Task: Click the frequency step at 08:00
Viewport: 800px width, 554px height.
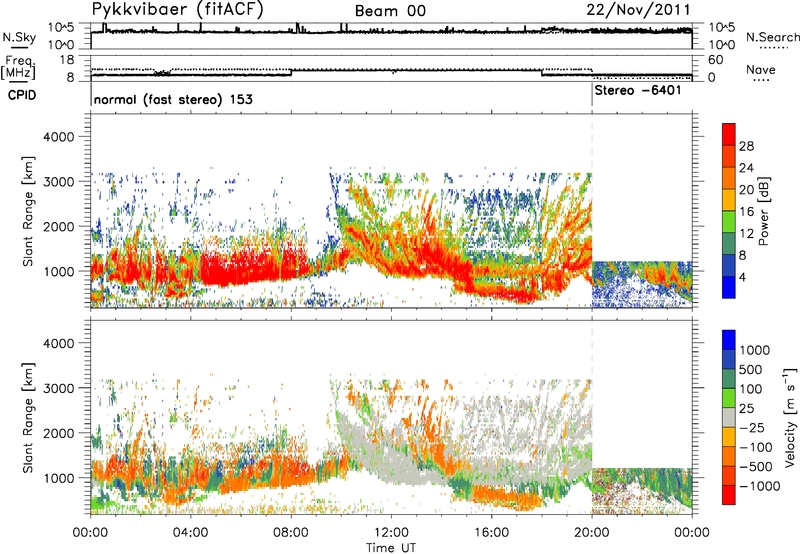Action: 291,72
